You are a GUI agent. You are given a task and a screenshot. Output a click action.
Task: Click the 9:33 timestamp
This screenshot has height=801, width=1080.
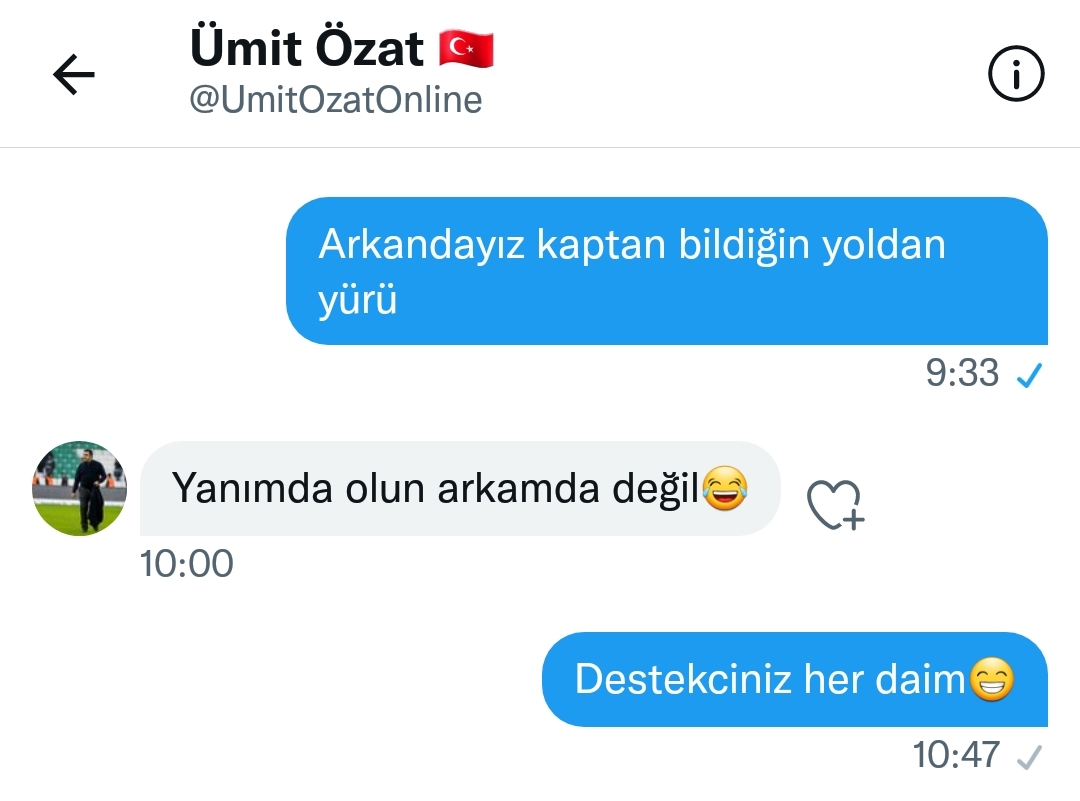(962, 373)
